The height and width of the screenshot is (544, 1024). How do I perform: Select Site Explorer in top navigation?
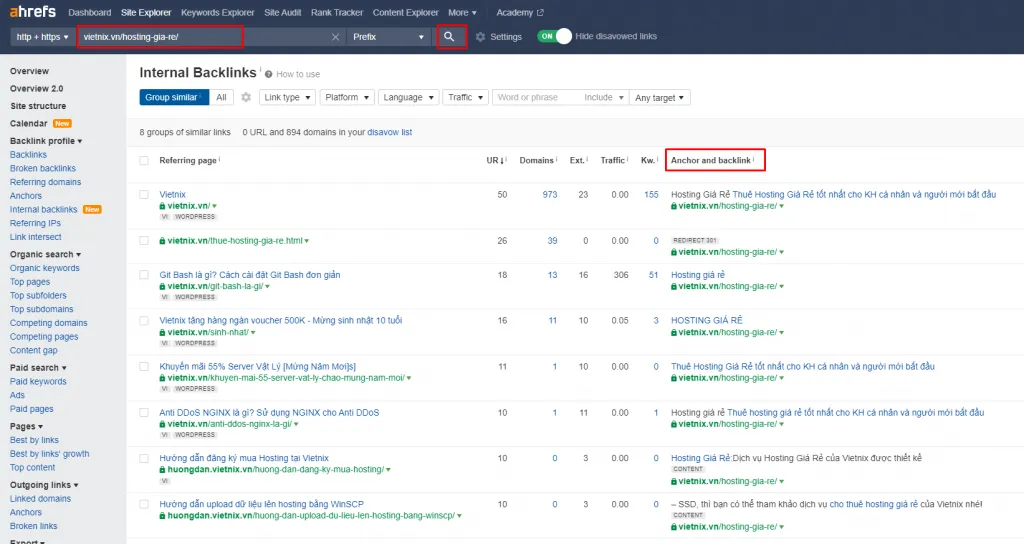click(146, 12)
